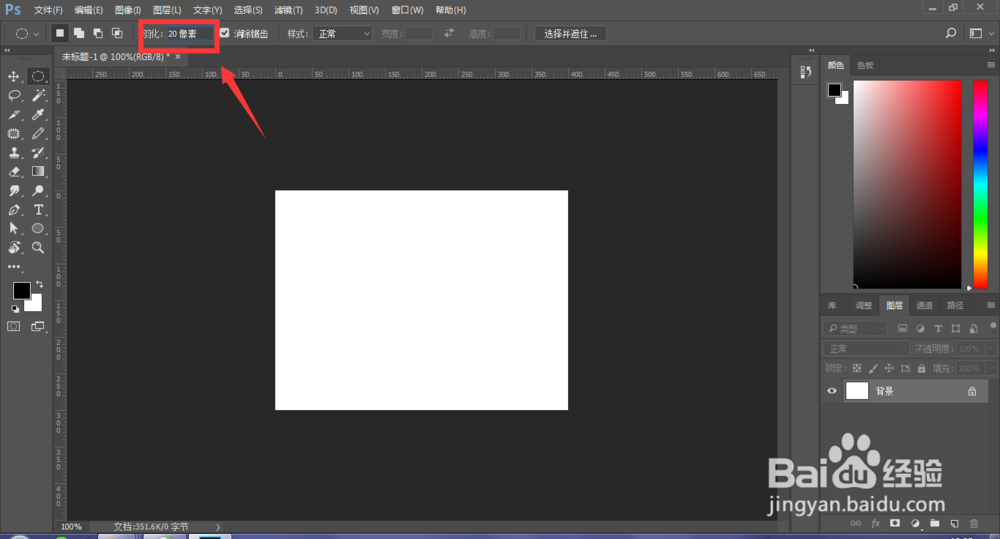Toggle lock transparent pixels in Layers panel

point(857,368)
